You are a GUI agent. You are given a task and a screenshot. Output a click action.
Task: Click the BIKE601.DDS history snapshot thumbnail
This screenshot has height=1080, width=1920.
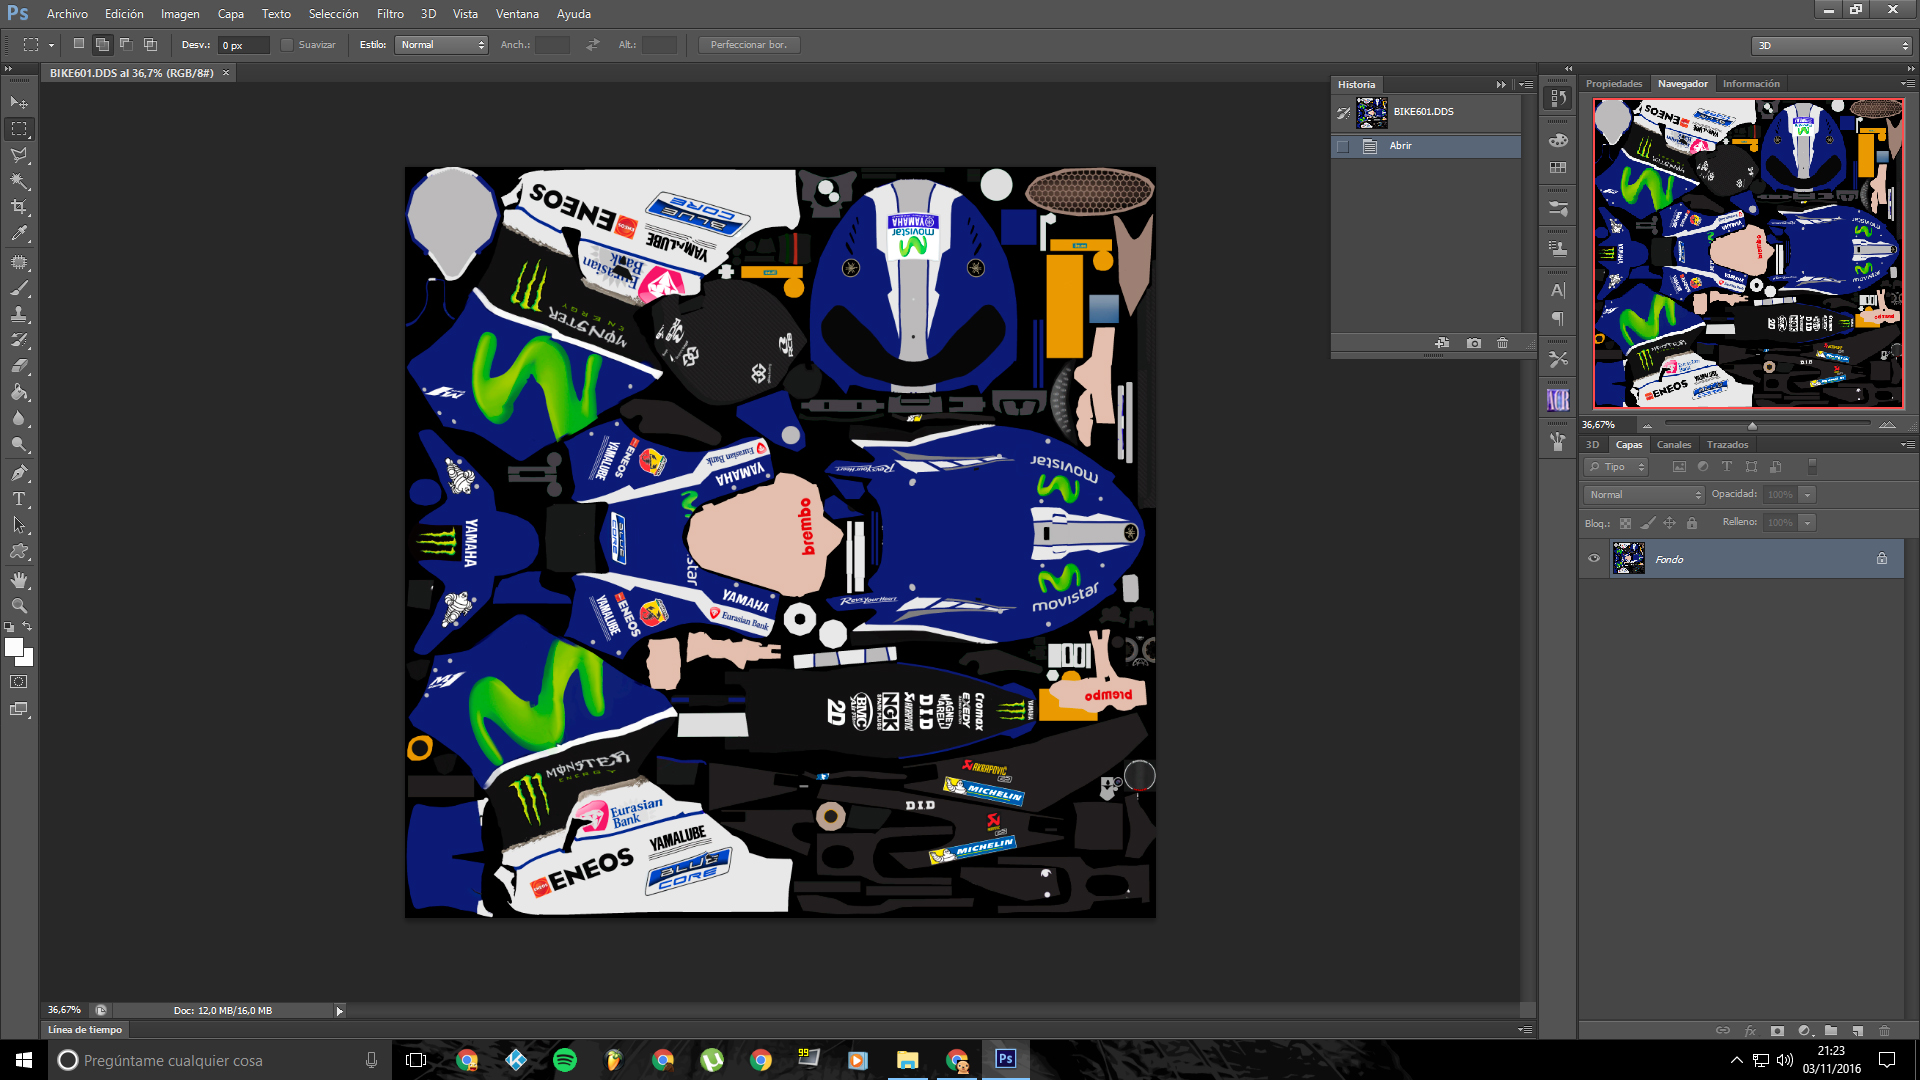pyautogui.click(x=1371, y=112)
